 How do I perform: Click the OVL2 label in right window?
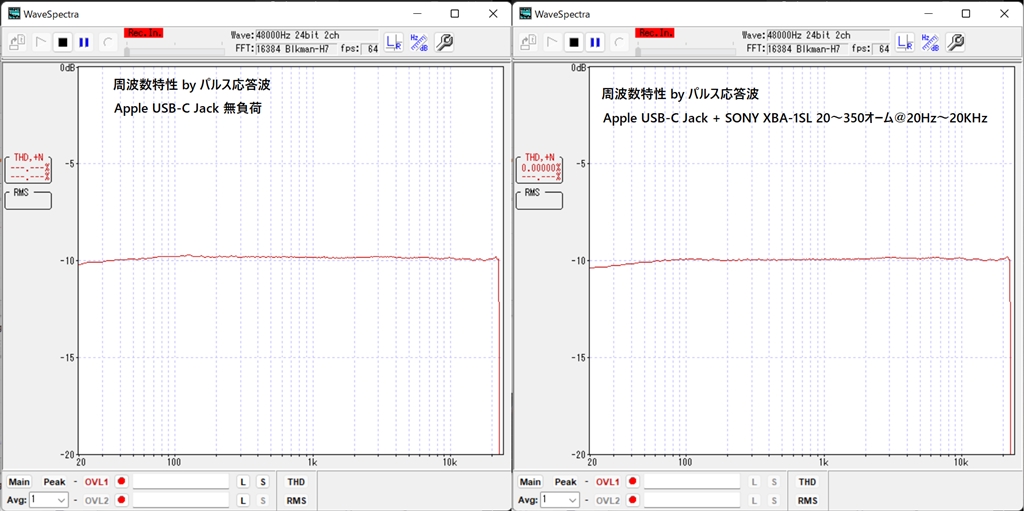[x=608, y=500]
